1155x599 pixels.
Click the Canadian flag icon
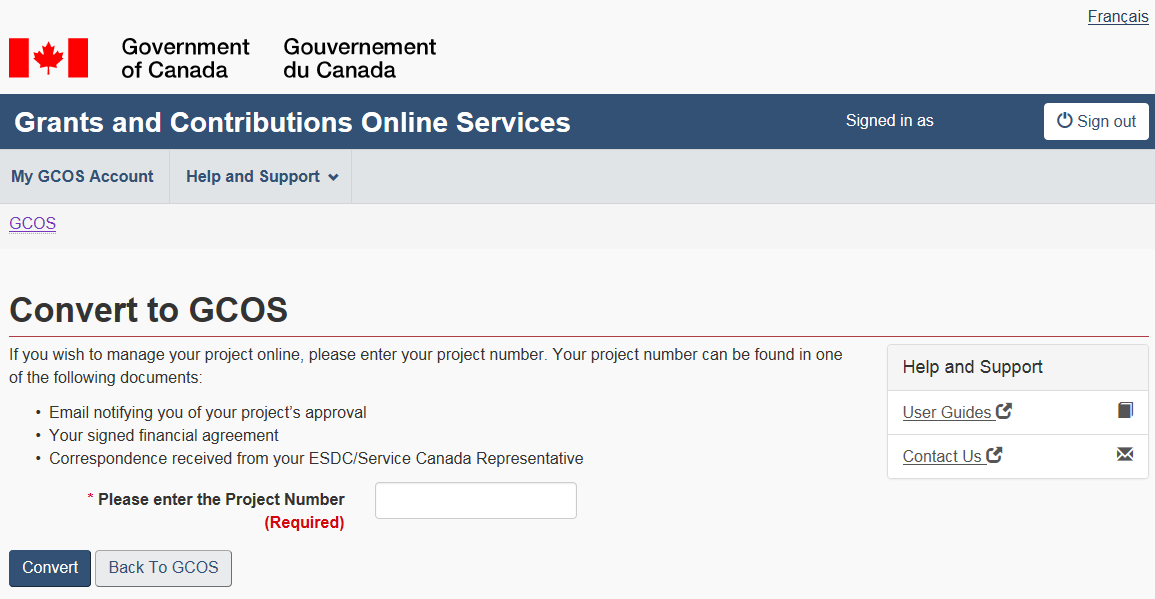(48, 58)
